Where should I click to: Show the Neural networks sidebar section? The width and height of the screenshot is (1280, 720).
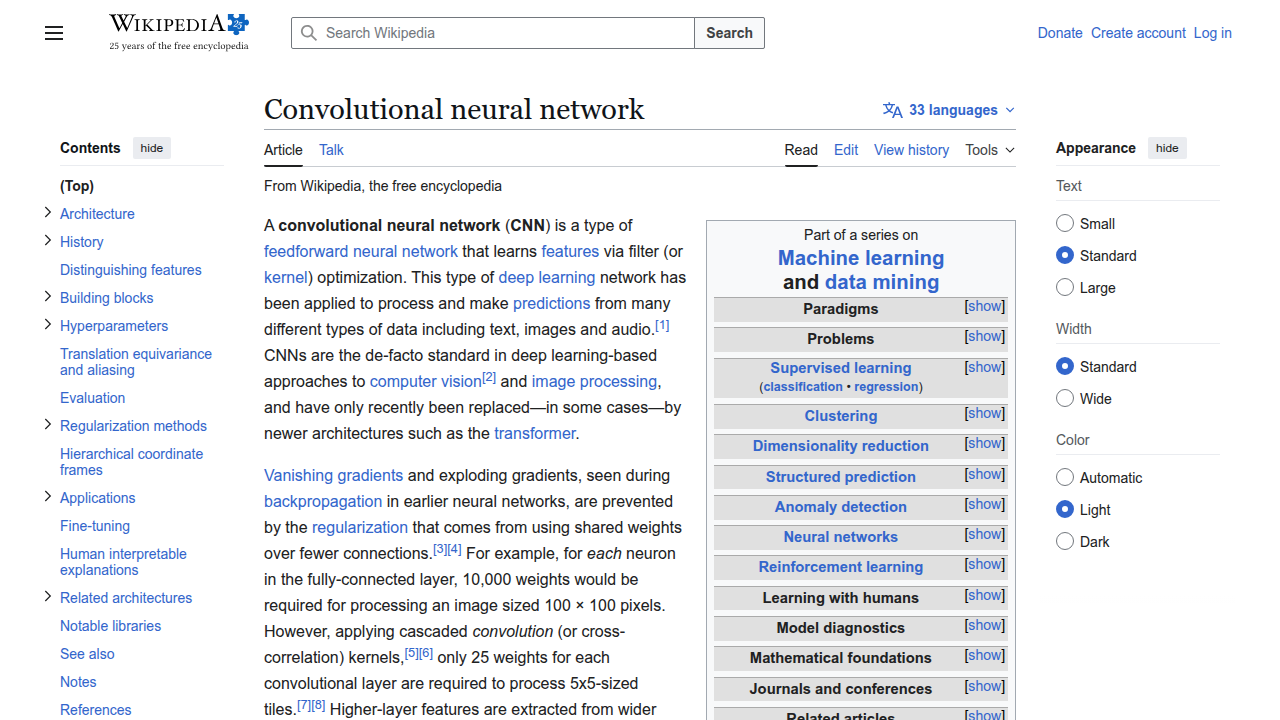pos(985,535)
